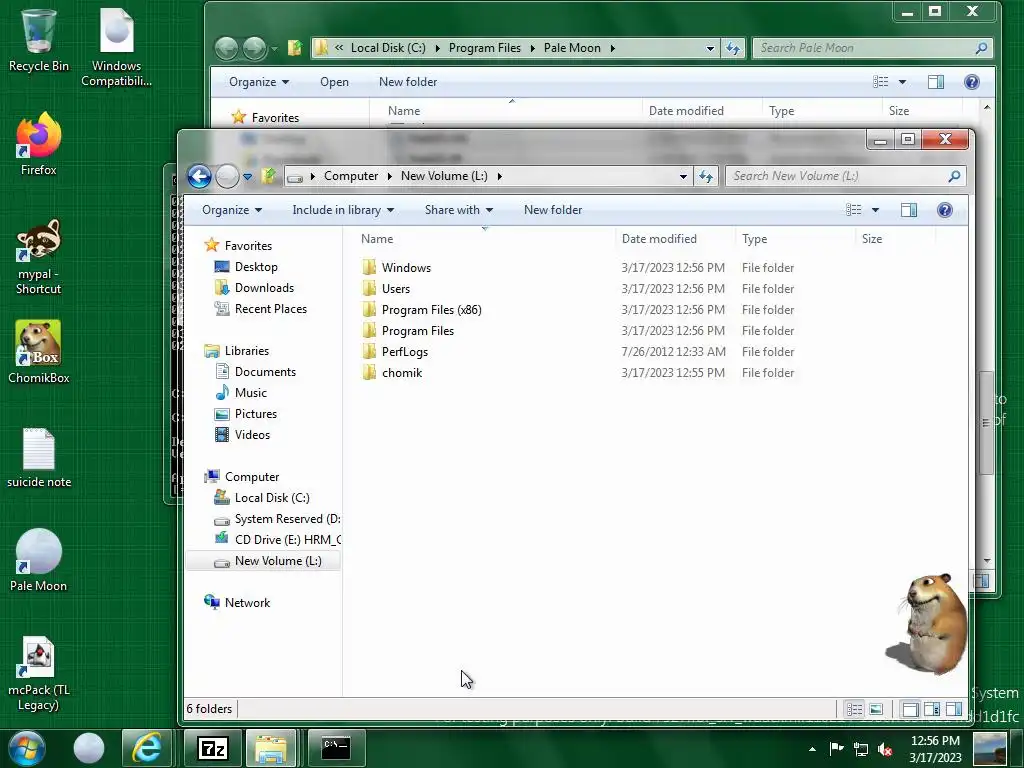The image size is (1024, 768).
Task: Select Desktop under Favorites
Action: [x=256, y=266]
